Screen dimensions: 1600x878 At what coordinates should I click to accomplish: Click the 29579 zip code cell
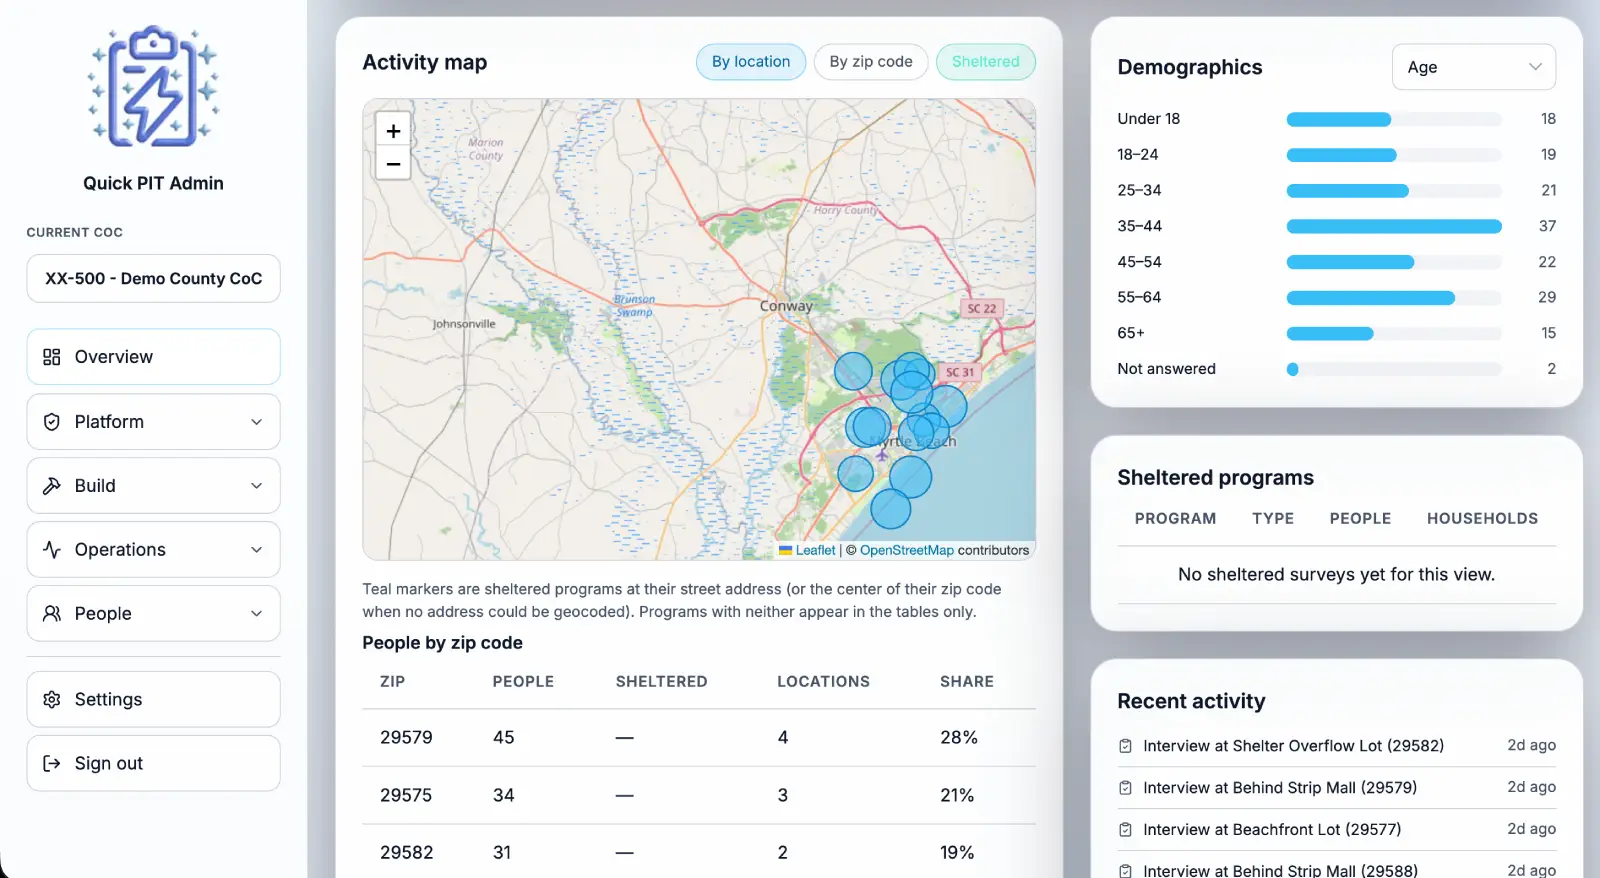click(406, 738)
